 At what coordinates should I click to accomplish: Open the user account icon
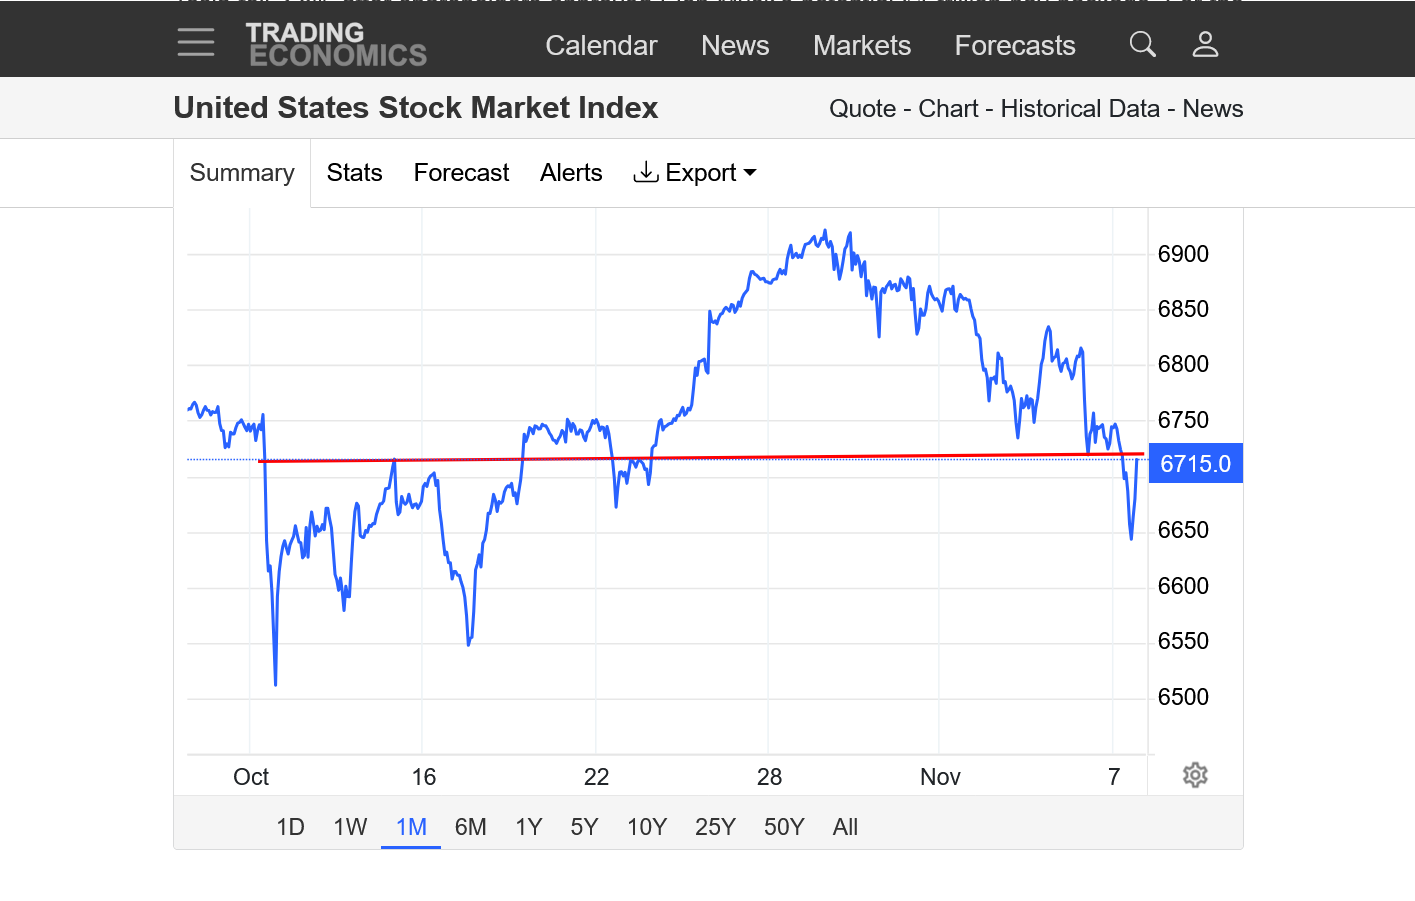click(1205, 44)
